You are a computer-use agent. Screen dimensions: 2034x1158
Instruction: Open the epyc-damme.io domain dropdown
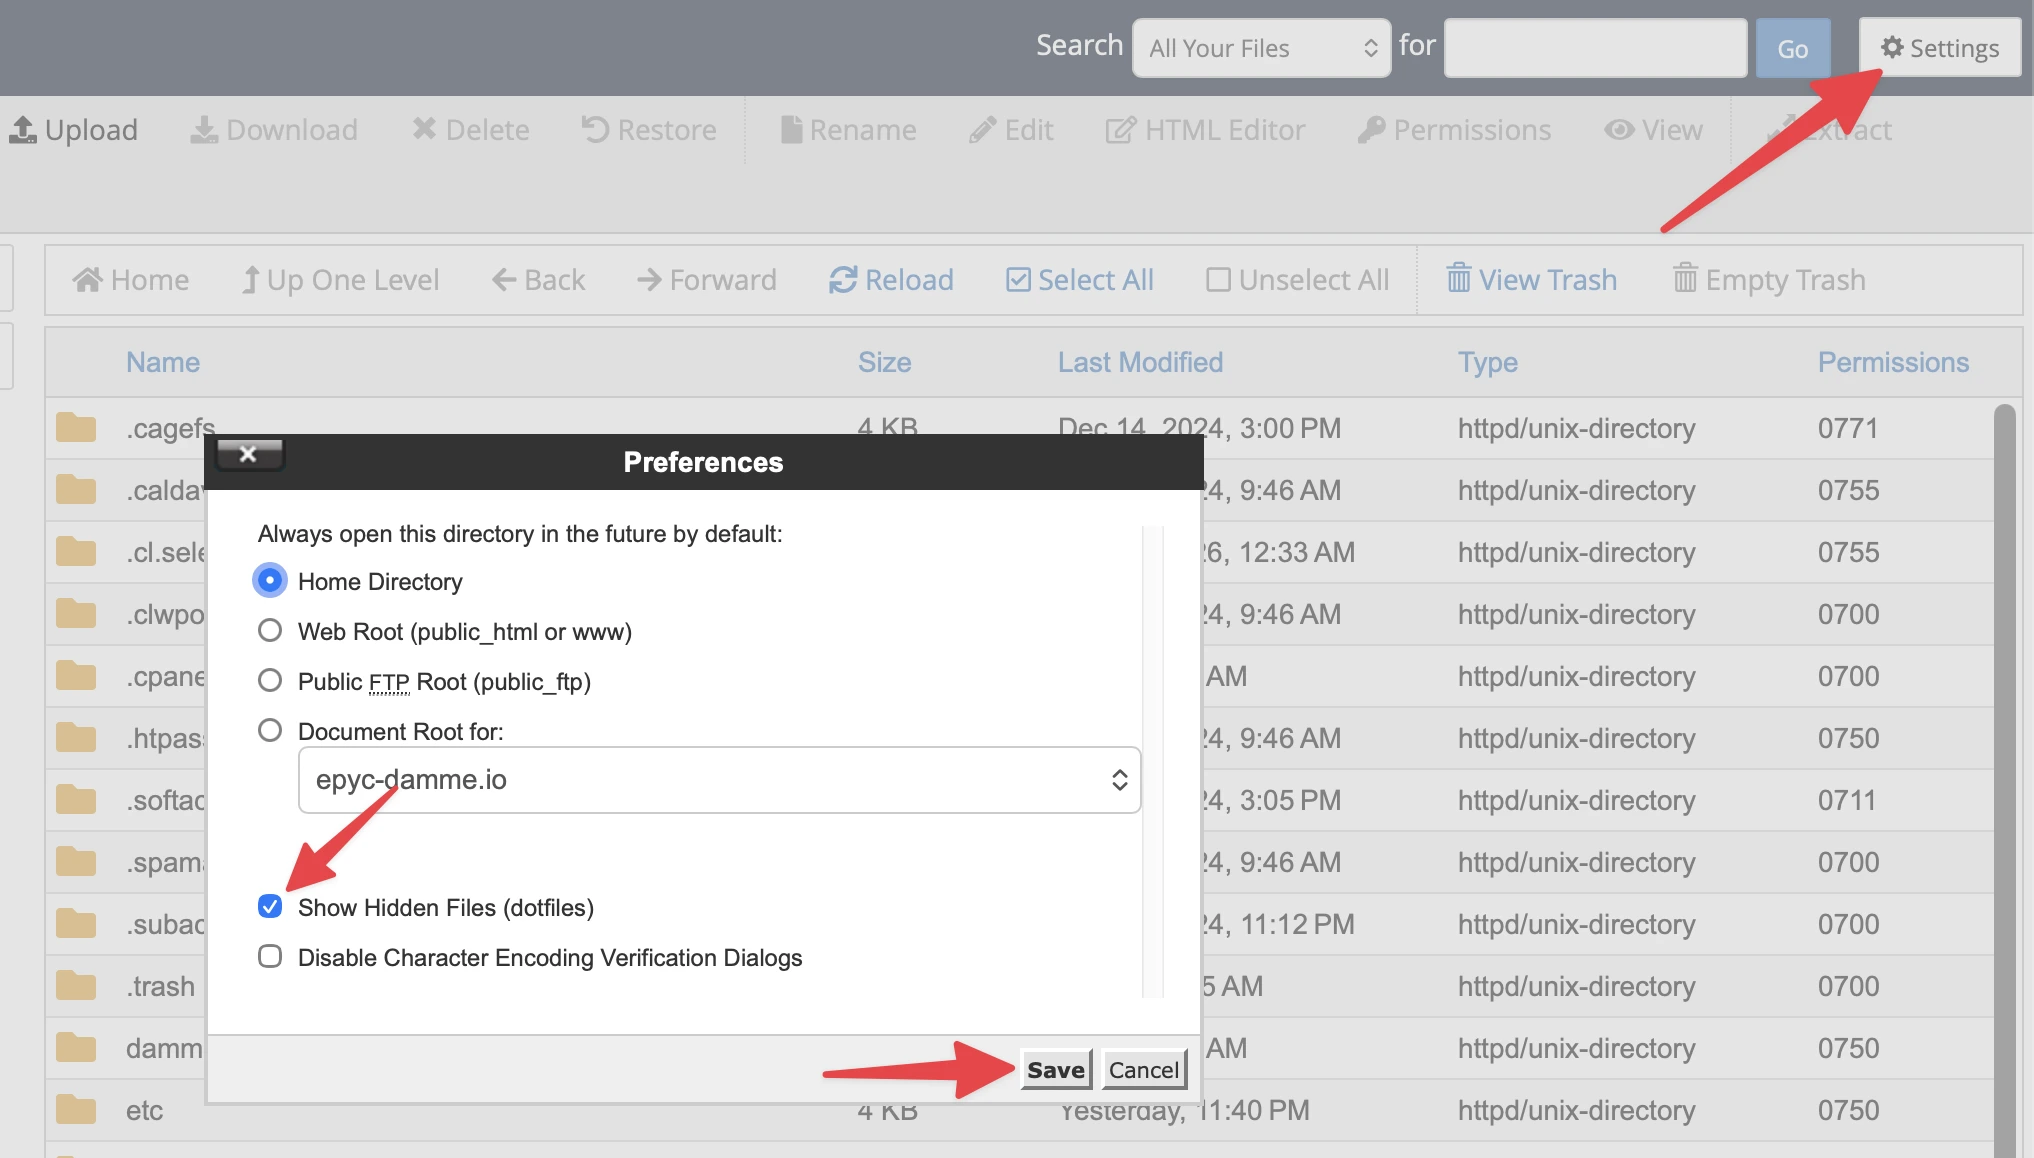click(x=719, y=780)
